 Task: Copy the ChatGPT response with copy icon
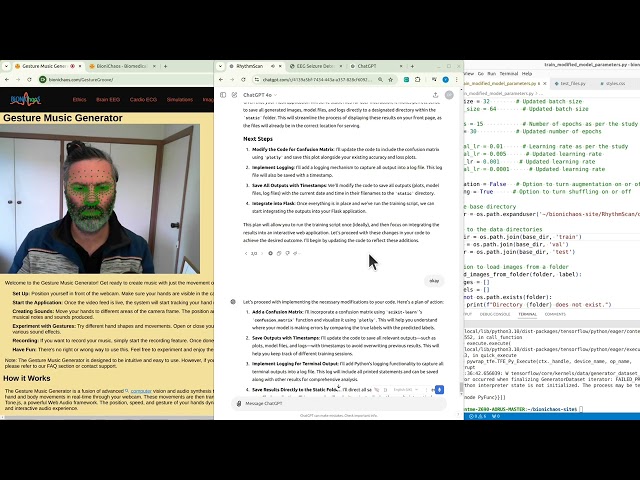pyautogui.click(x=279, y=253)
